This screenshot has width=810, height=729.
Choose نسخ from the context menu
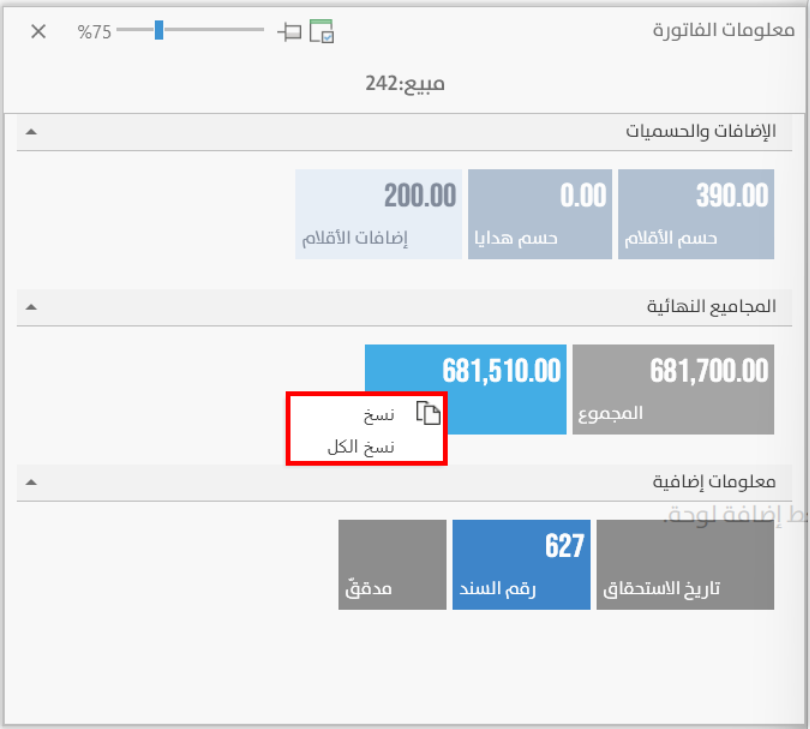378,415
